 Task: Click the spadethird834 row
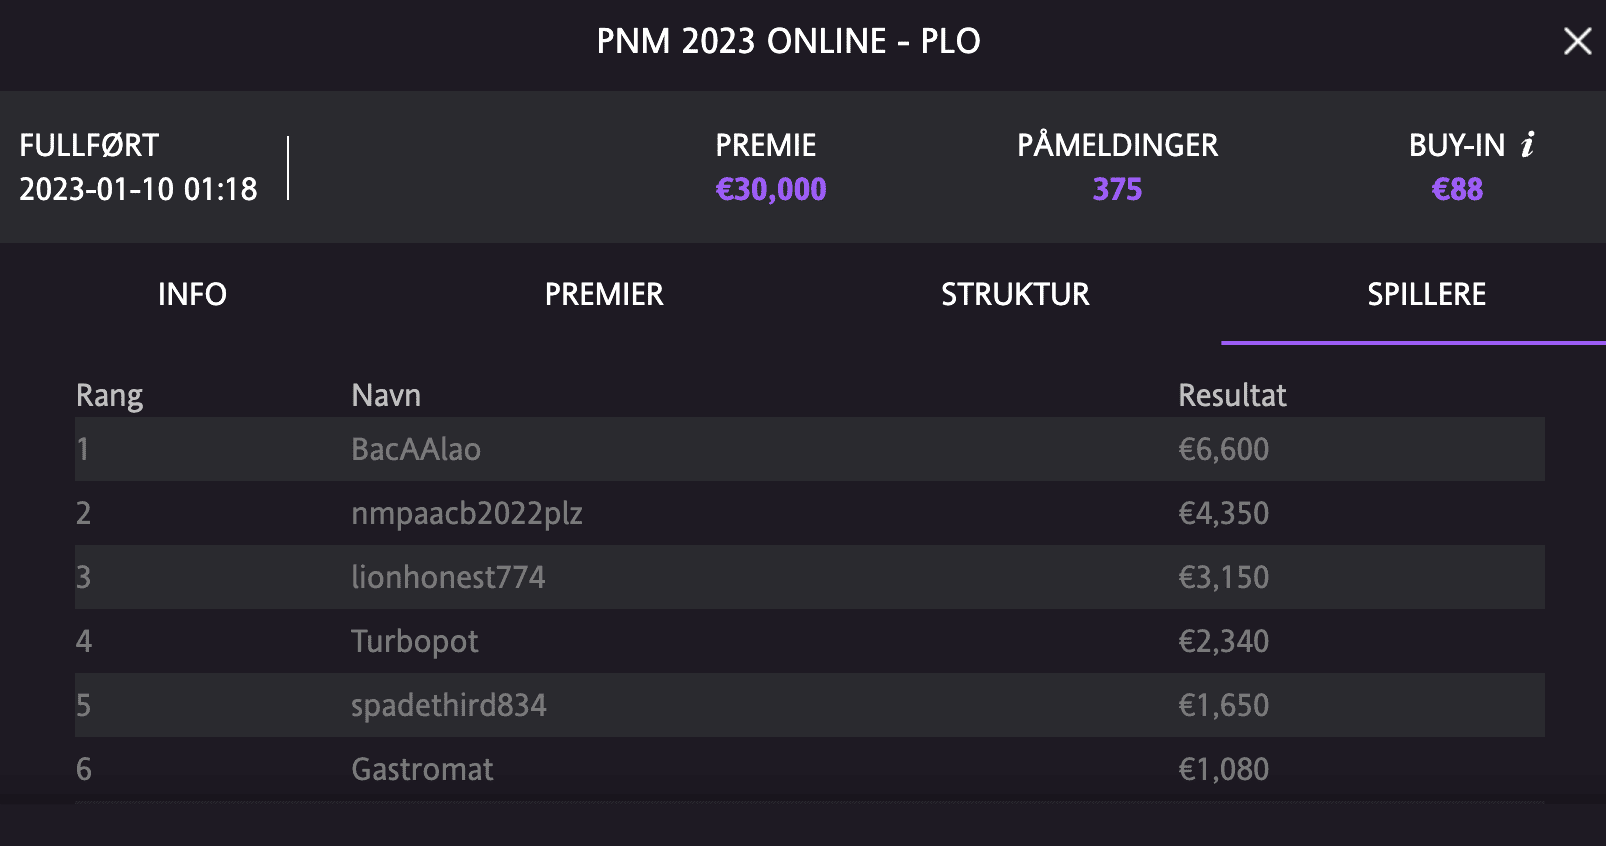click(x=809, y=705)
